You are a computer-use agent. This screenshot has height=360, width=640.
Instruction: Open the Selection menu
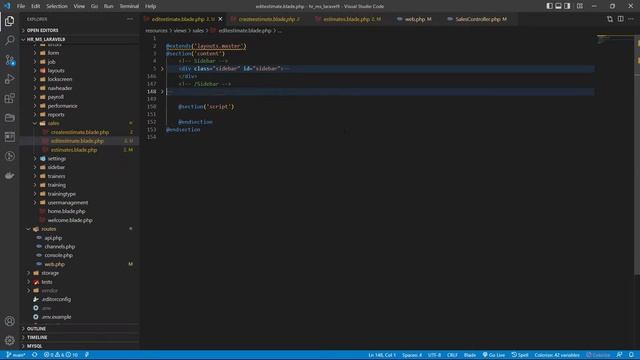pos(57,6)
